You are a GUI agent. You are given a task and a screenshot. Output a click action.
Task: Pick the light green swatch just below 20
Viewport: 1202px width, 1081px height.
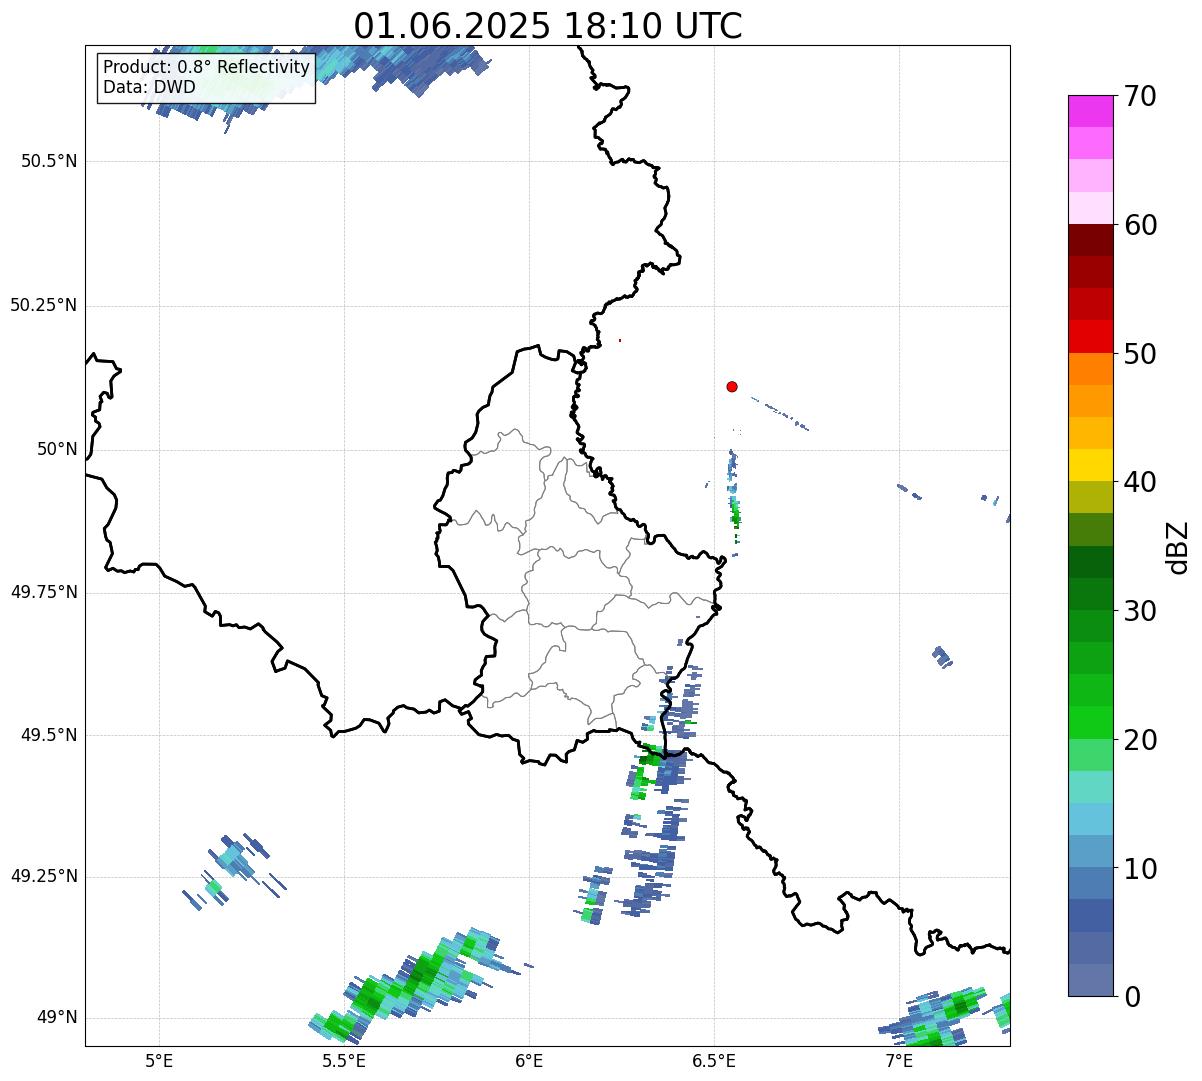1090,755
